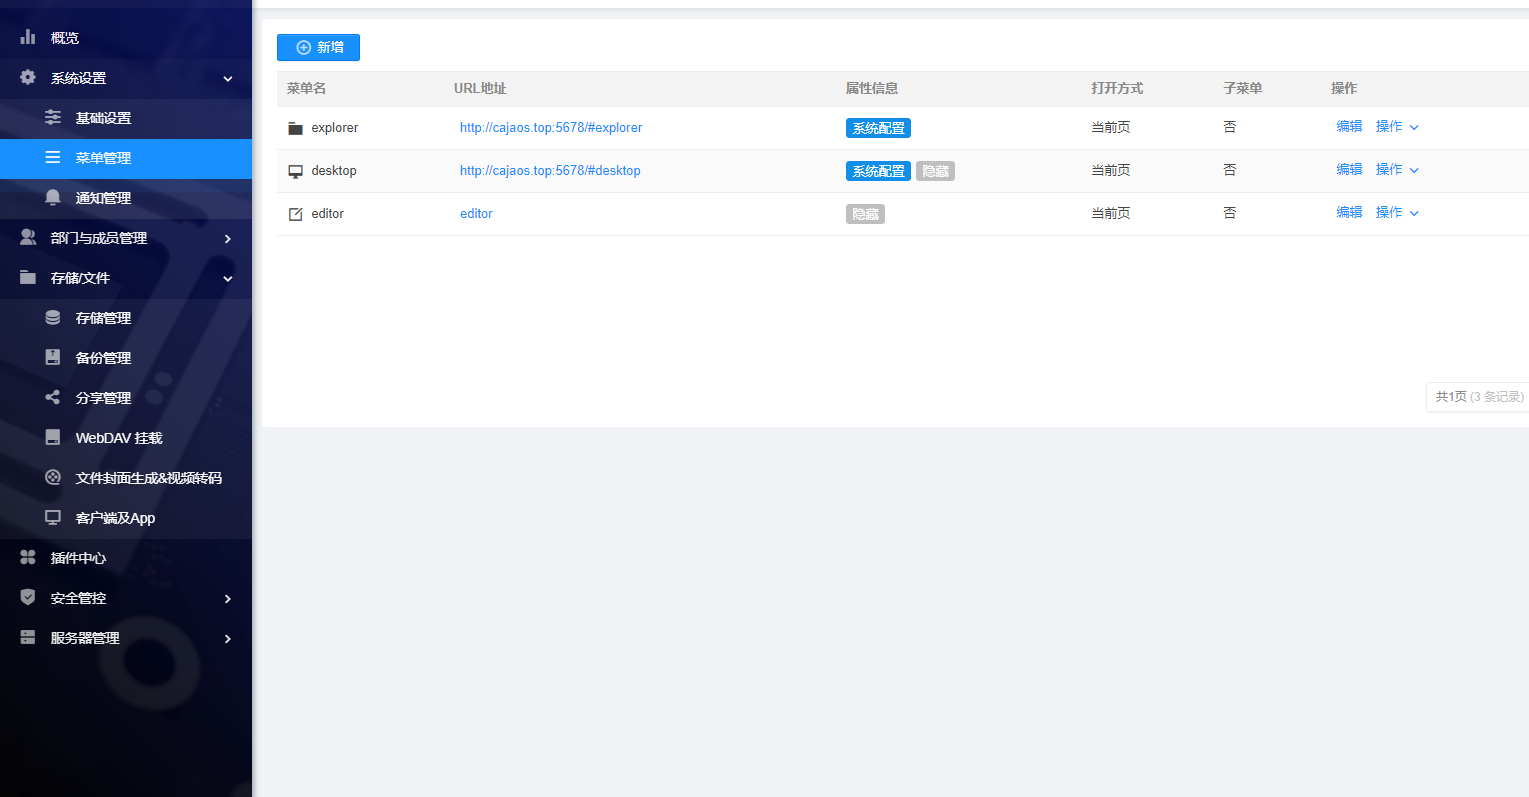This screenshot has height=797, width=1529.
Task: Expand the 部门与成员管理 submenu arrow
Action: (x=228, y=238)
